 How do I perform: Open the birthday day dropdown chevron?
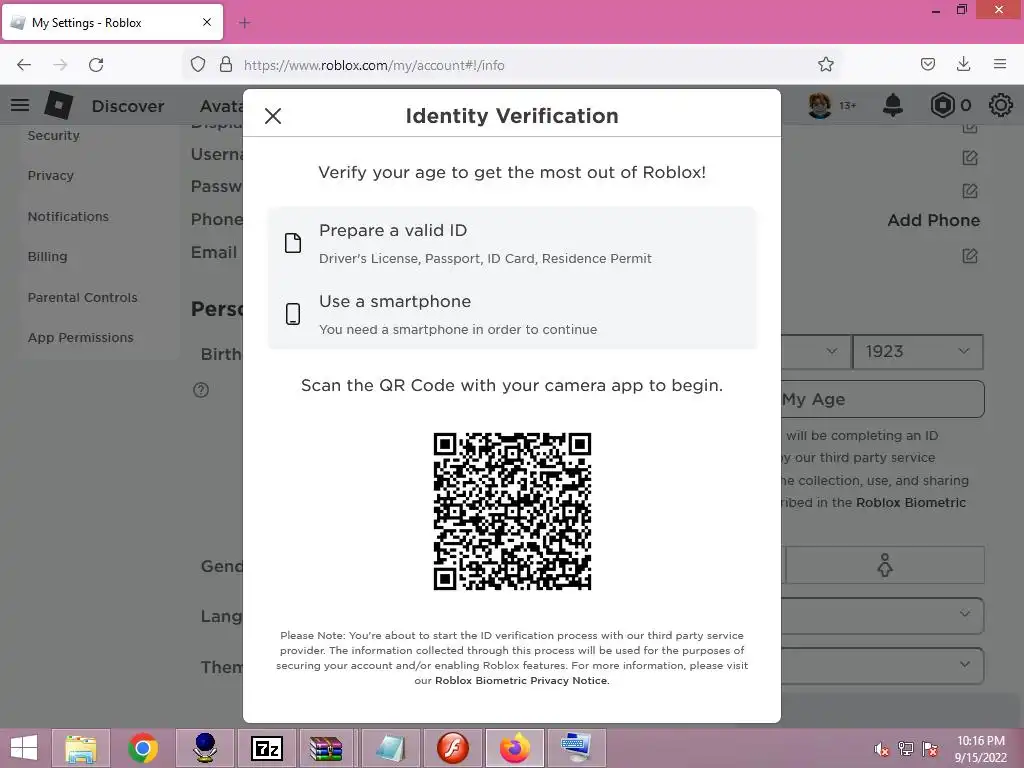pyautogui.click(x=831, y=351)
